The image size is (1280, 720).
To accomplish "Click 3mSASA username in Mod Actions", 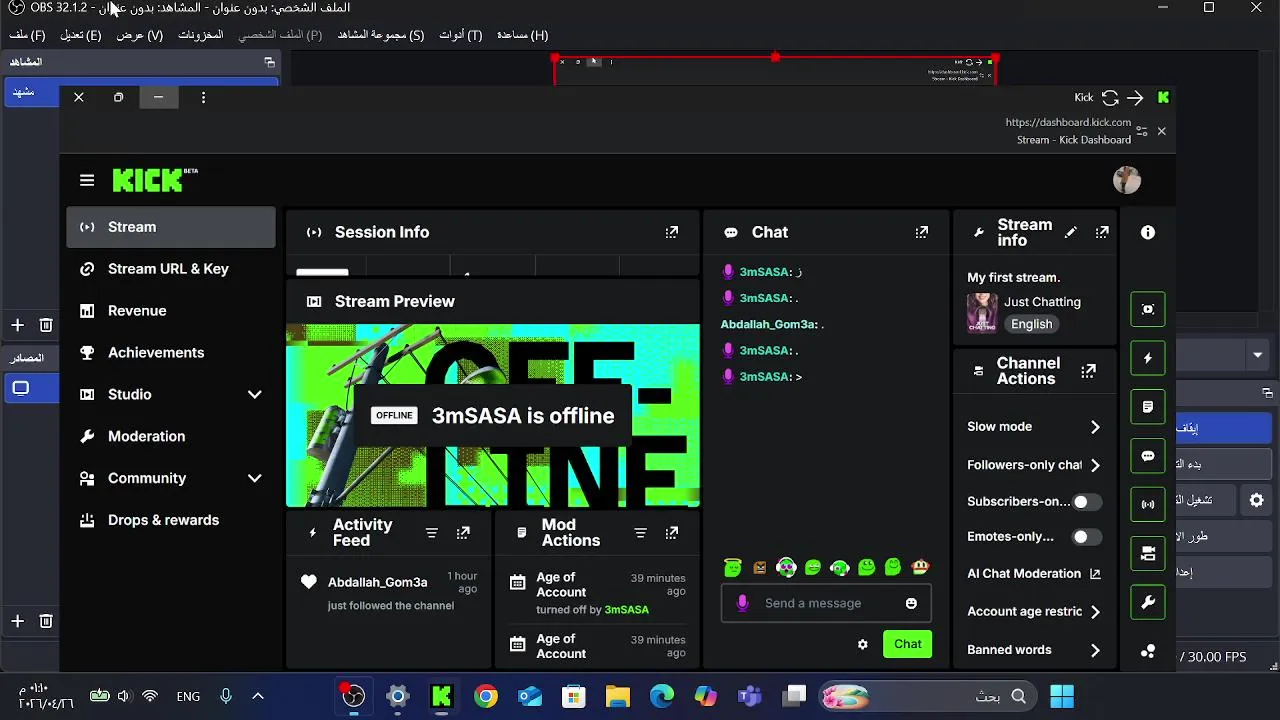I will click(x=626, y=610).
